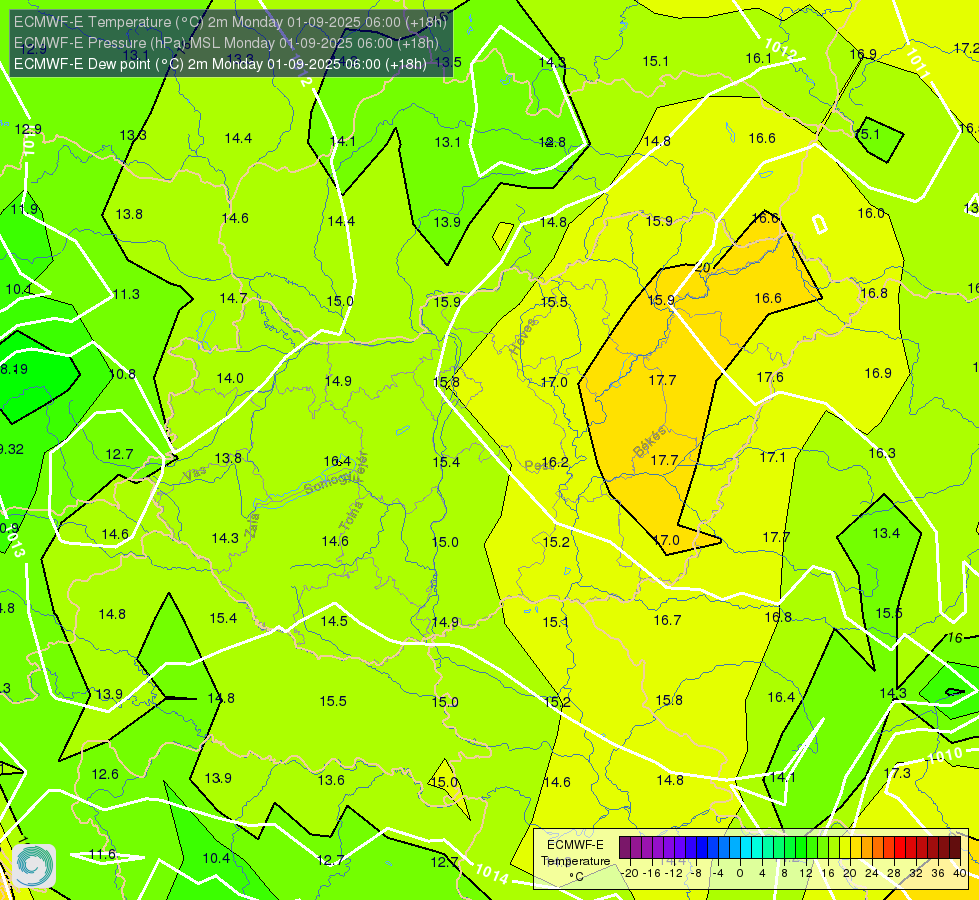This screenshot has height=900, width=979.
Task: Click the 17.3 temperature value
Action: [x=897, y=773]
